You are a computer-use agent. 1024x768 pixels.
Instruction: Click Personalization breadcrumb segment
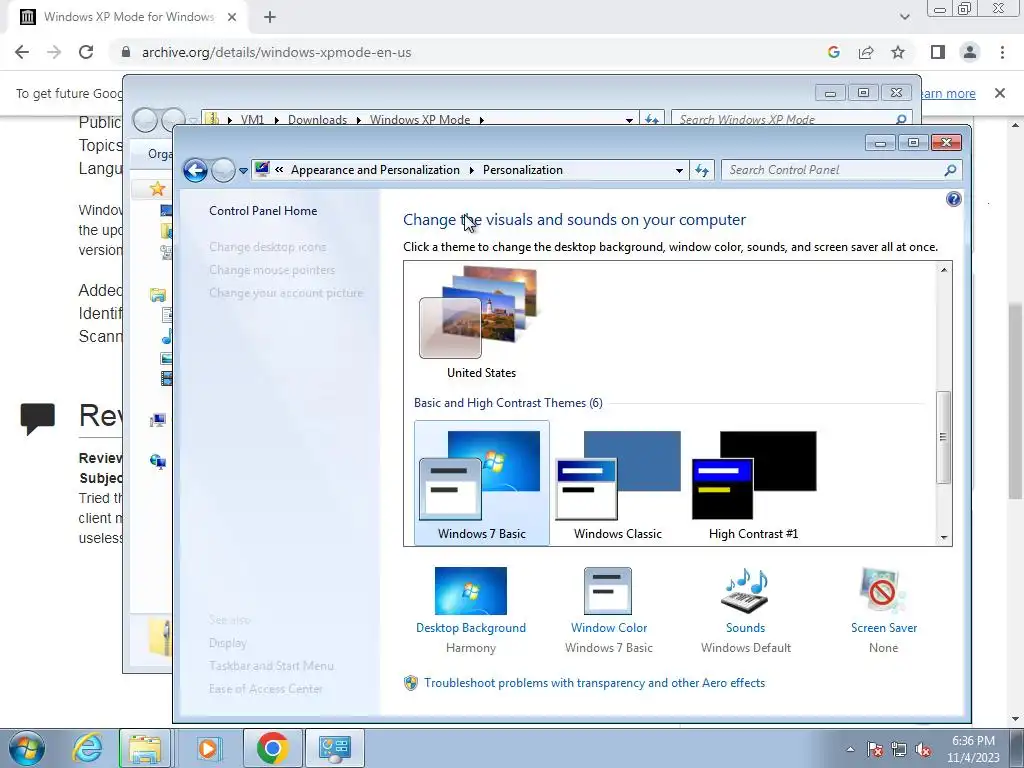click(522, 170)
